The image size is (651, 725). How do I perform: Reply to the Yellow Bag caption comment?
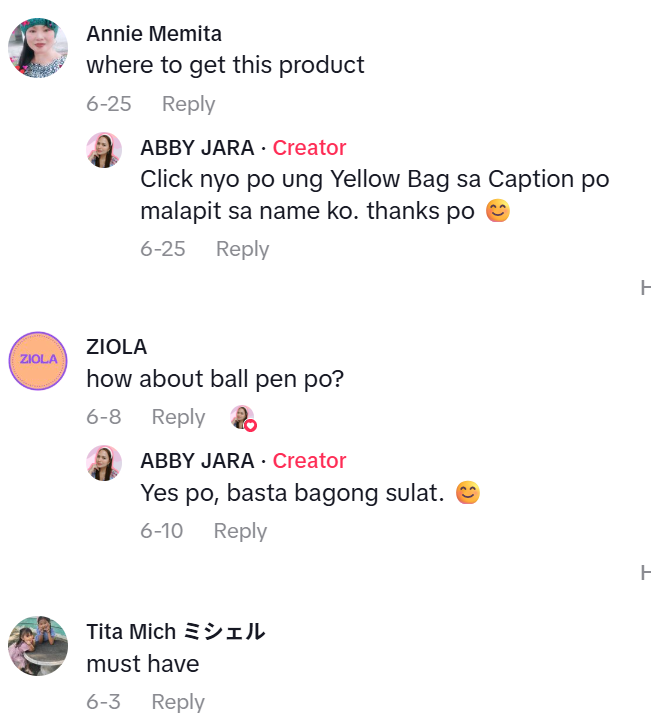(x=242, y=249)
